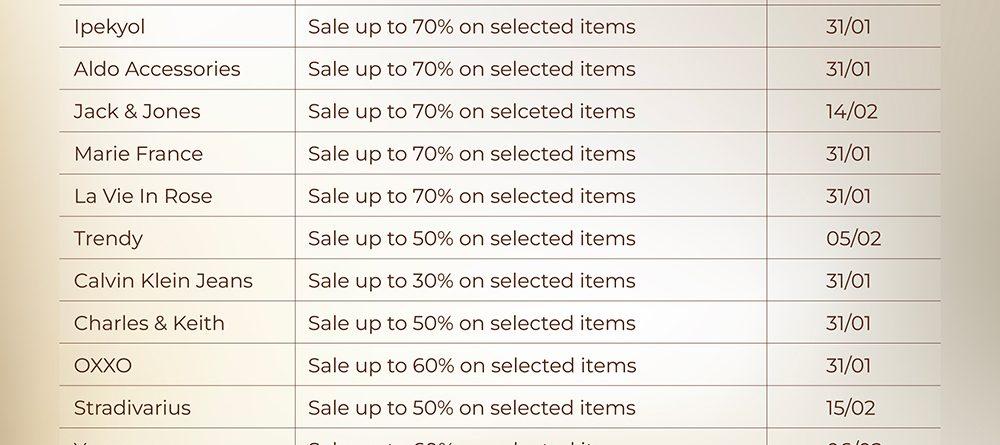Click Jack & Jones sale offer text

pos(471,112)
